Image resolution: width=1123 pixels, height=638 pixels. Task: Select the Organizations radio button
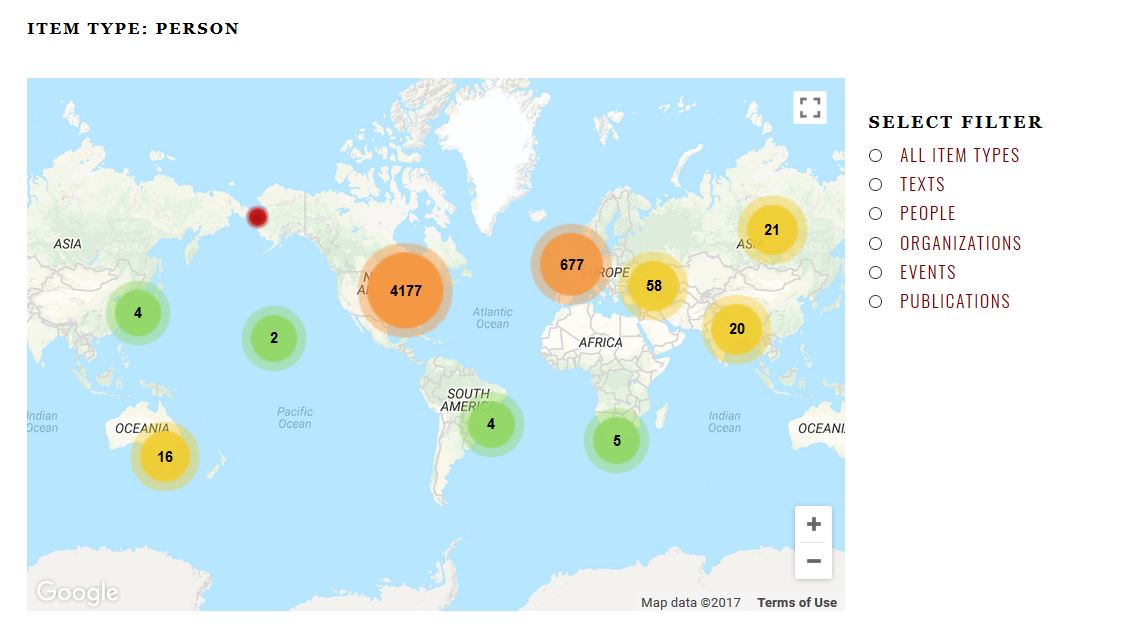click(875, 243)
